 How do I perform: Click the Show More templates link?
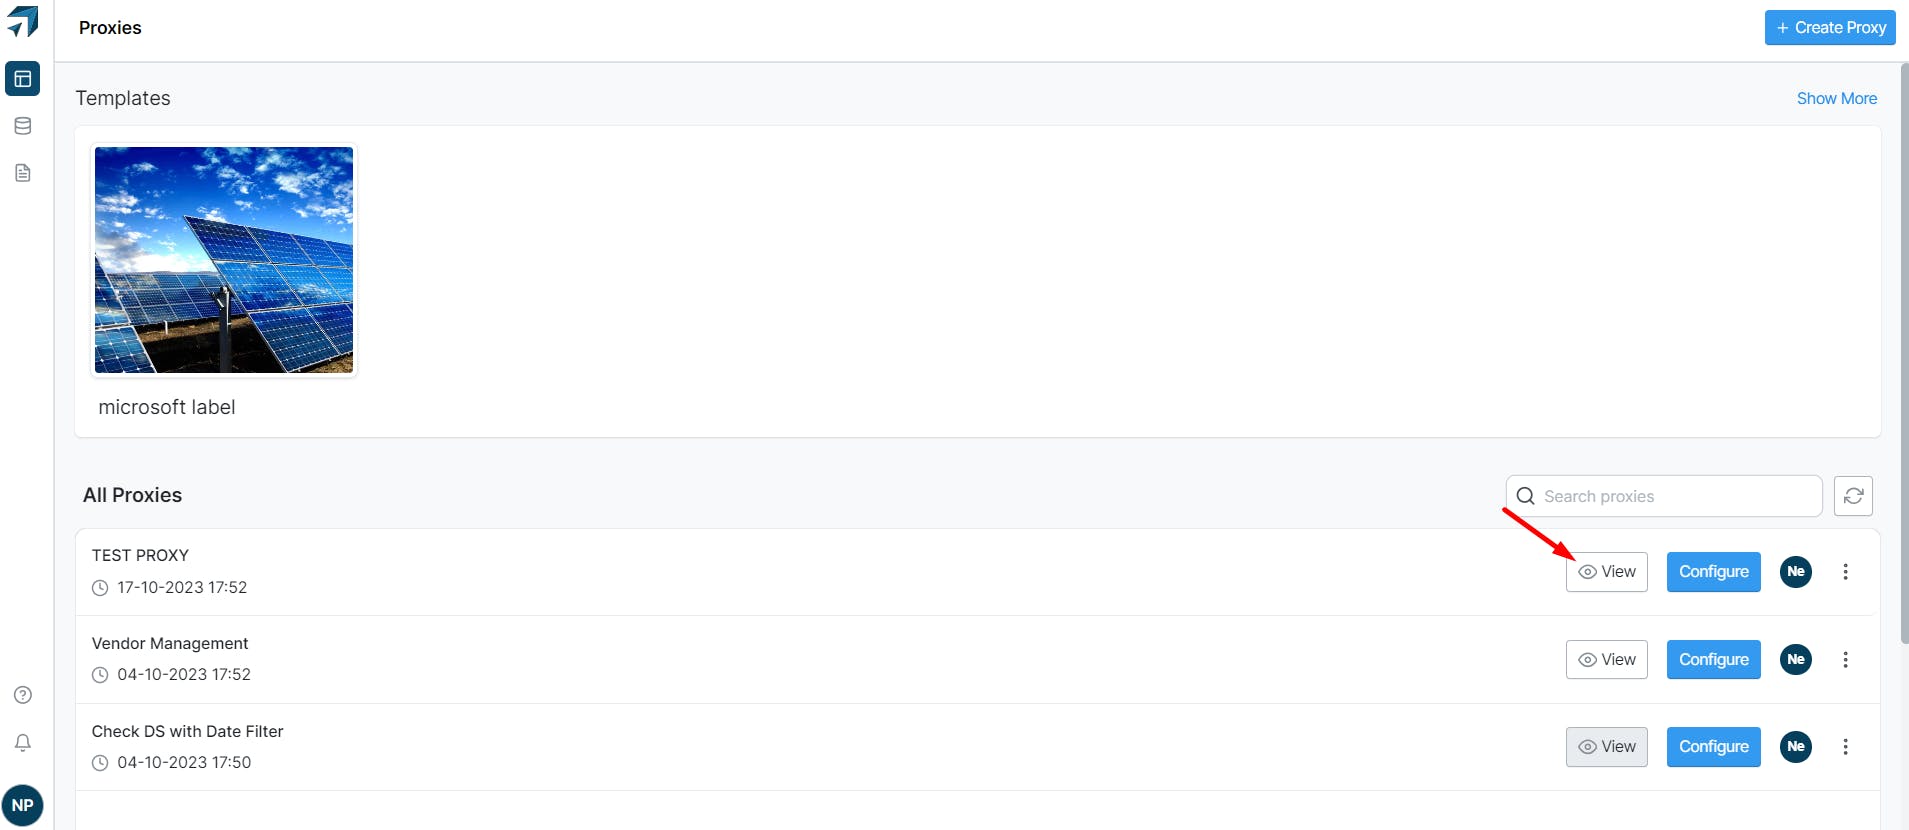(1836, 98)
